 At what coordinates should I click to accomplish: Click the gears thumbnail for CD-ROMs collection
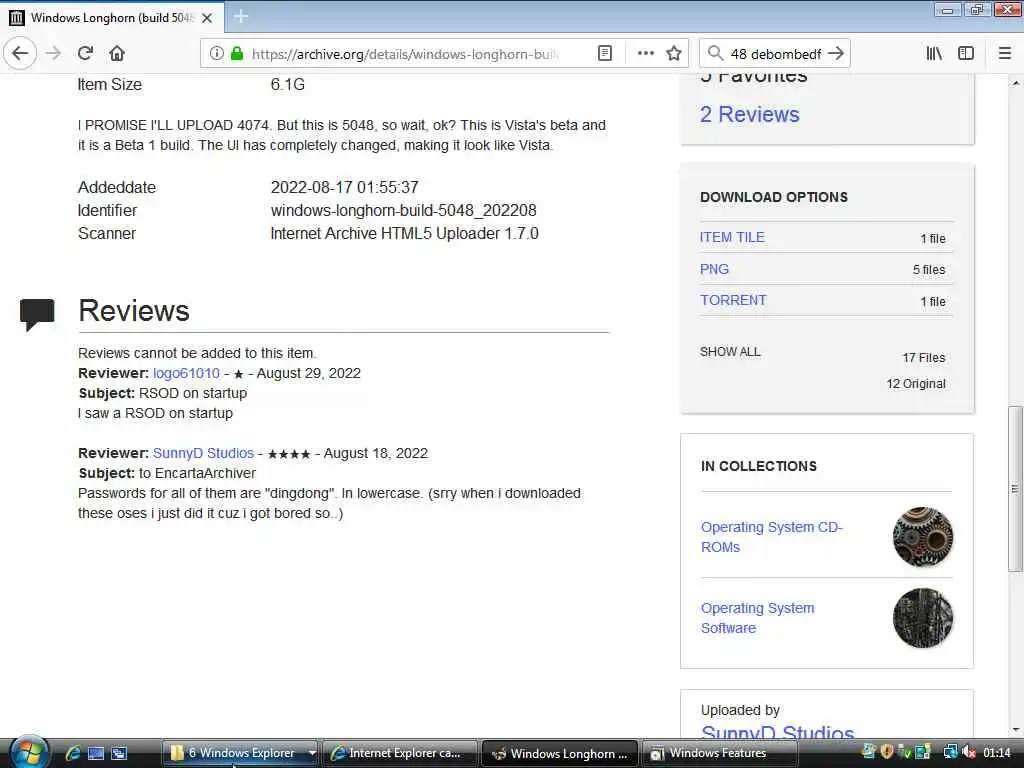tap(922, 537)
